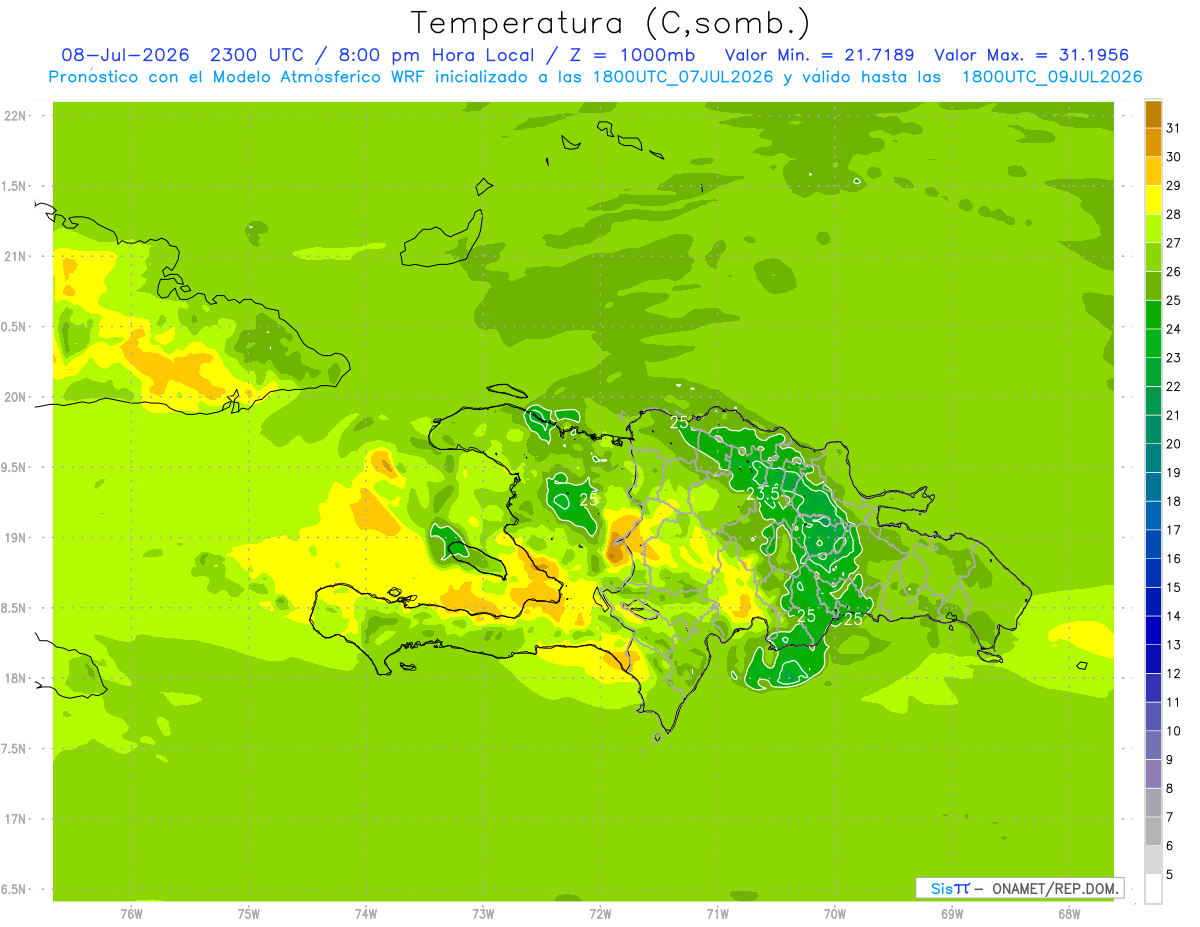Pick the yellow swatch between 28 and 29
The height and width of the screenshot is (927, 1200).
click(1153, 200)
